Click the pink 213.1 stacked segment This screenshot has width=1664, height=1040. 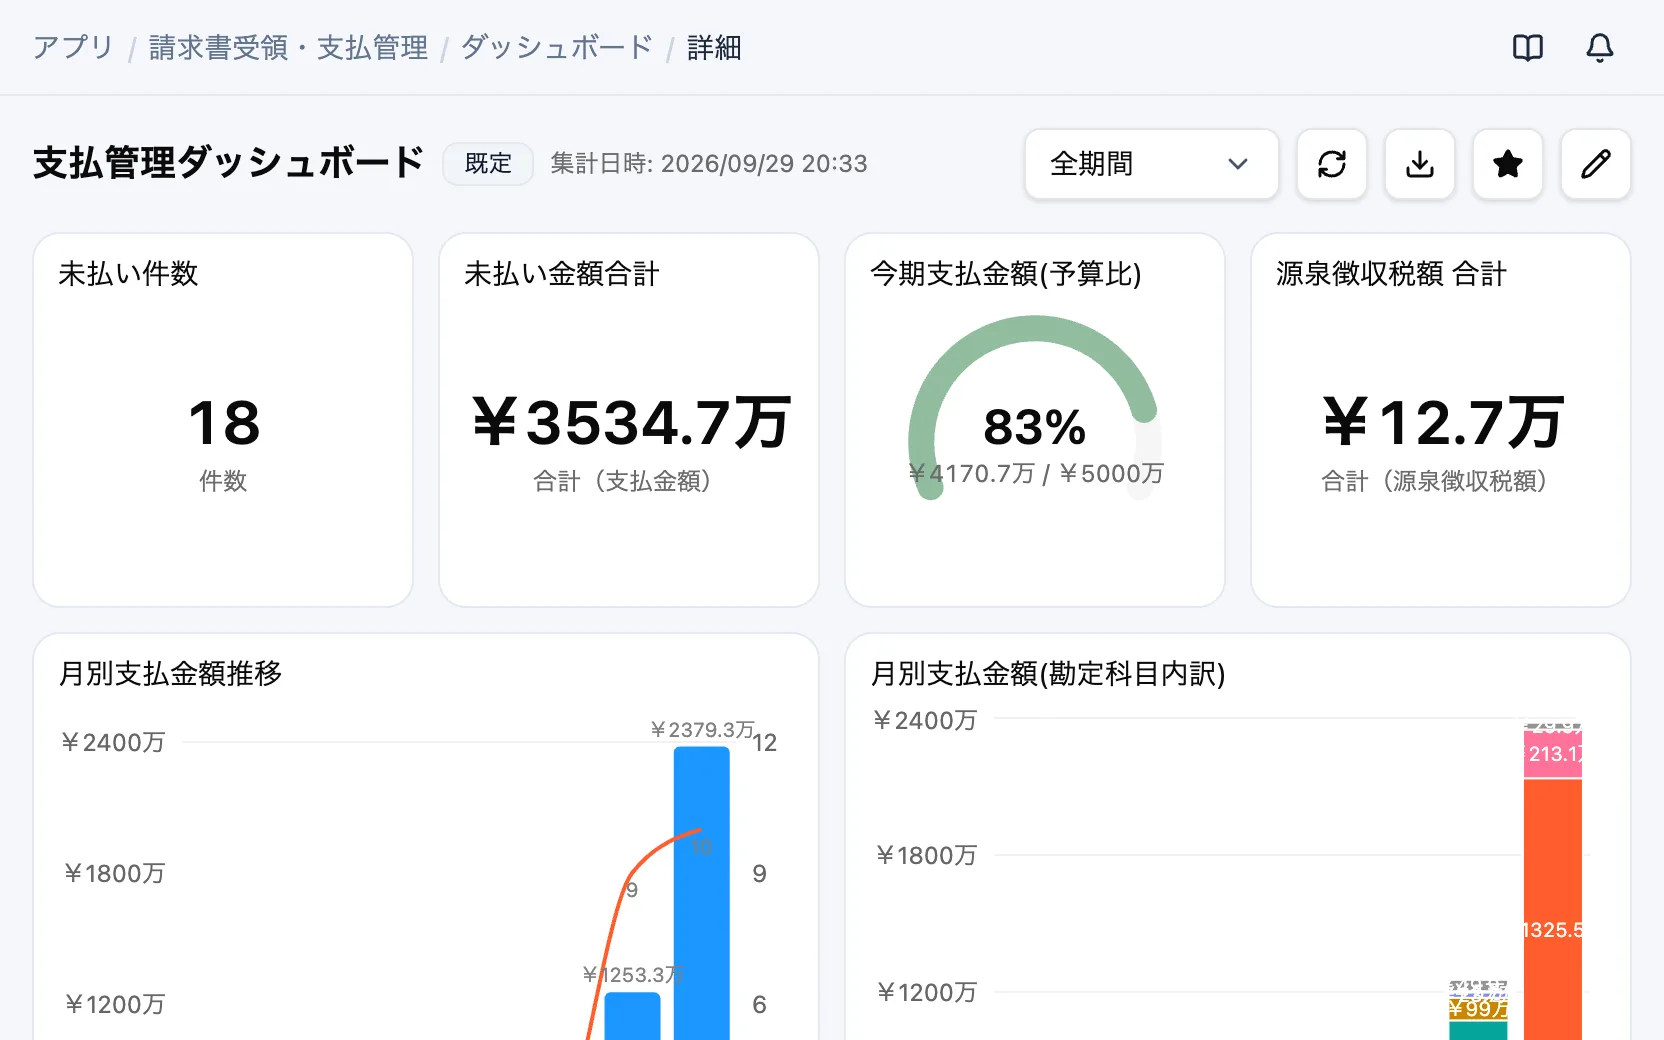click(1553, 754)
